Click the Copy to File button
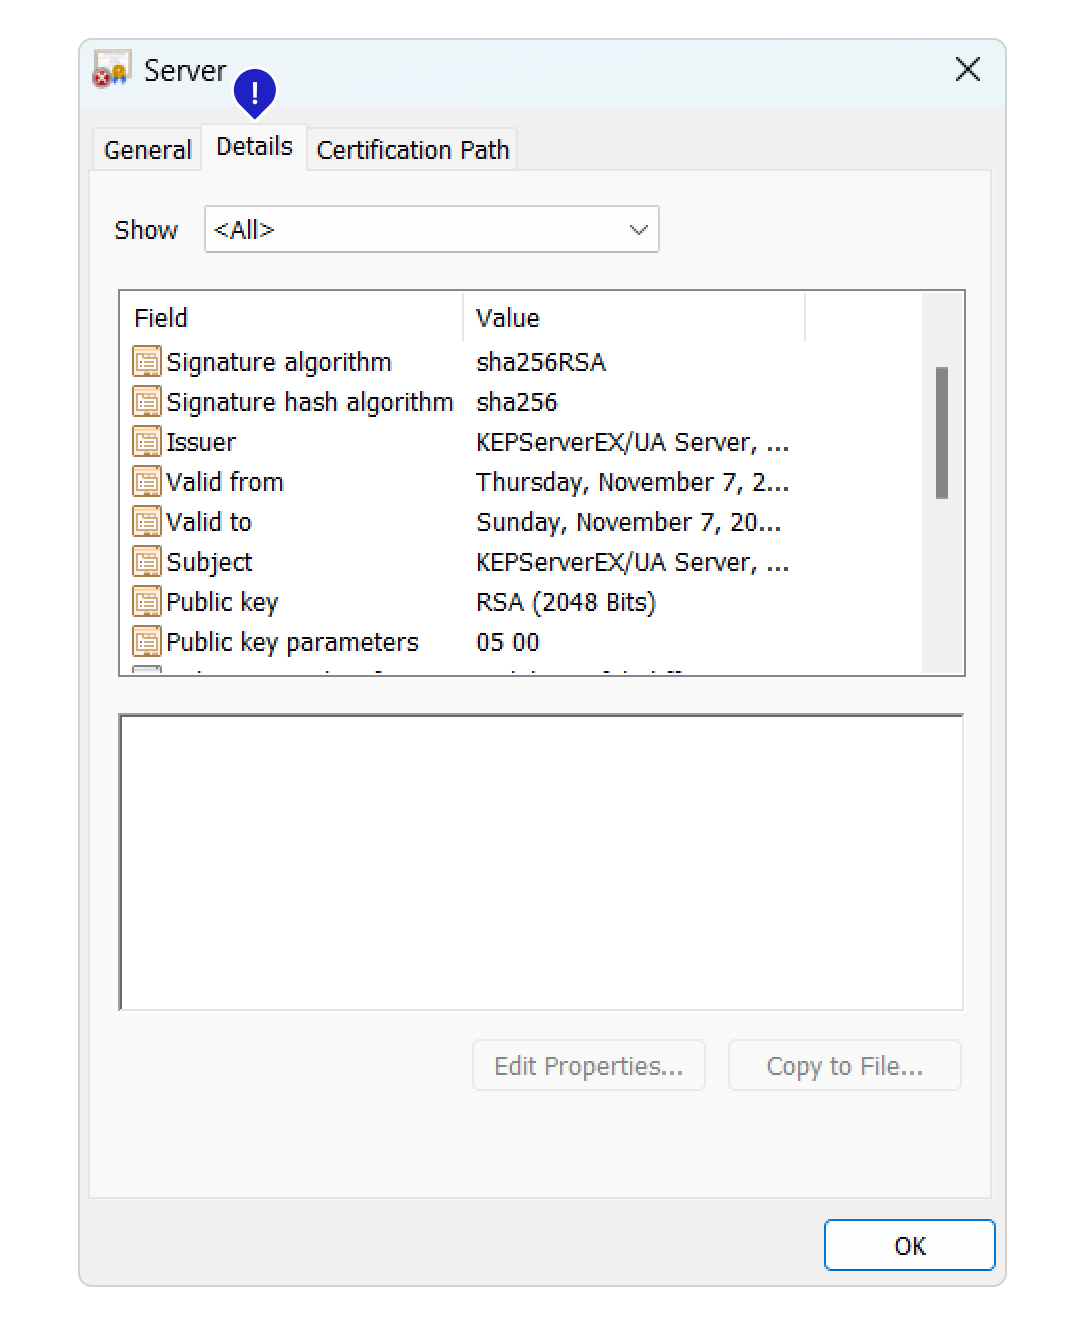 tap(844, 1066)
